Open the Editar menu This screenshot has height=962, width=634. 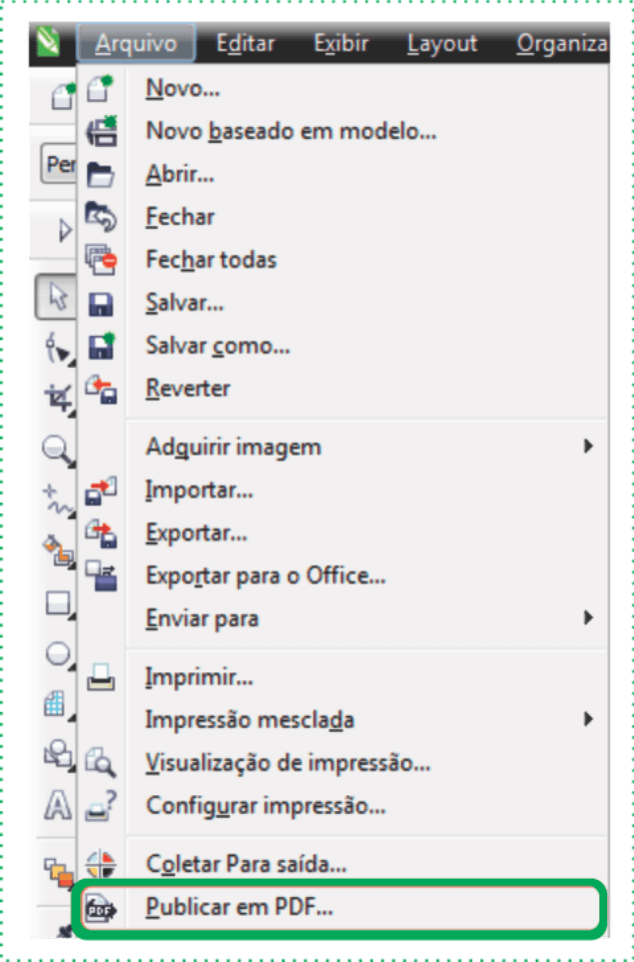pyautogui.click(x=245, y=44)
